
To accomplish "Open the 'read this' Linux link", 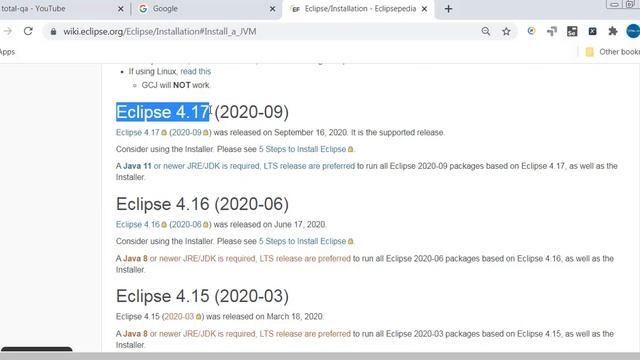I will pos(196,71).
